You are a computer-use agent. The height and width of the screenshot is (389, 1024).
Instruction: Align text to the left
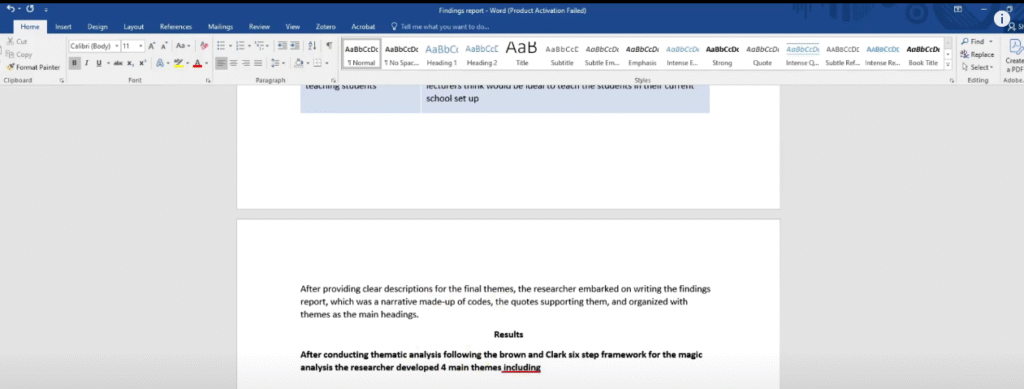pyautogui.click(x=221, y=63)
